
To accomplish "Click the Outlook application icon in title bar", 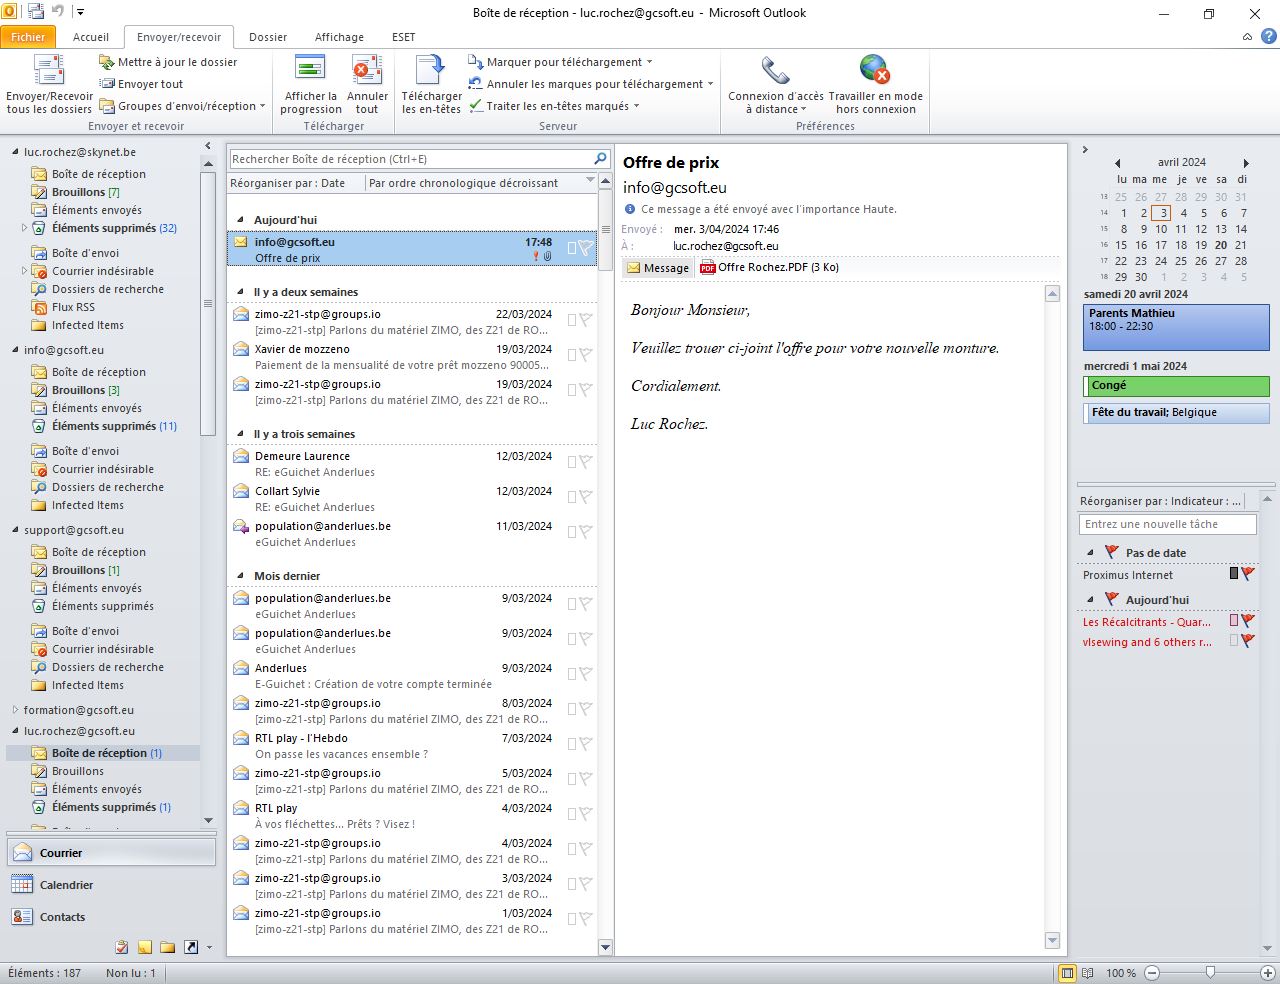I will click(11, 13).
